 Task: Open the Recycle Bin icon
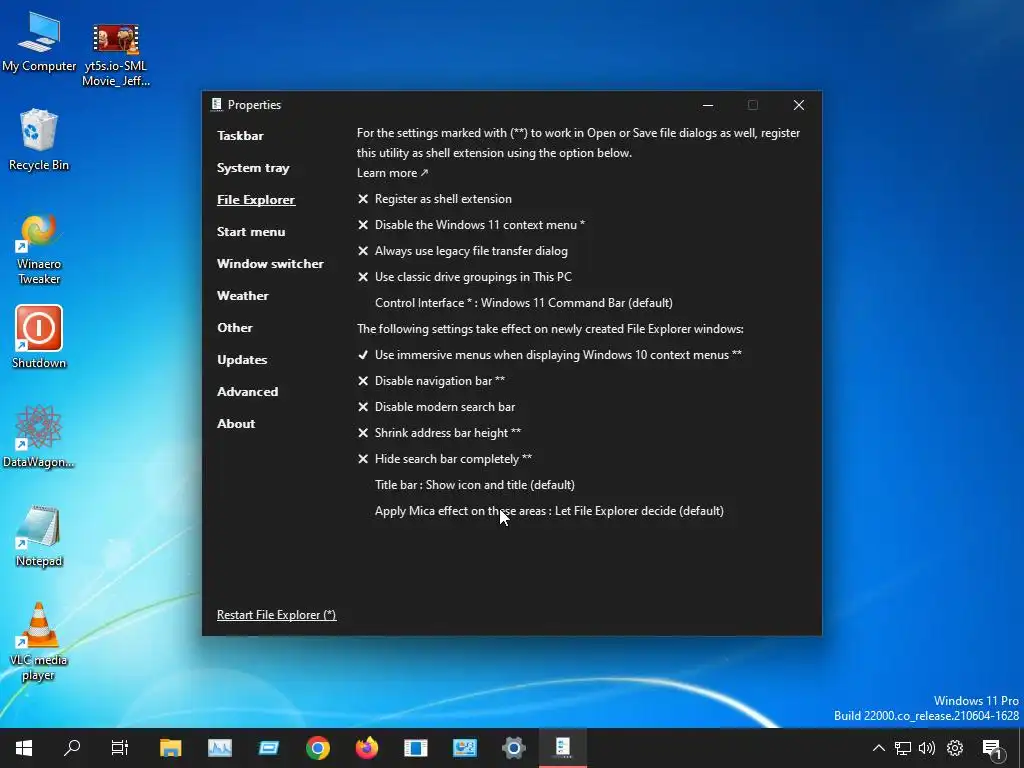point(39,140)
